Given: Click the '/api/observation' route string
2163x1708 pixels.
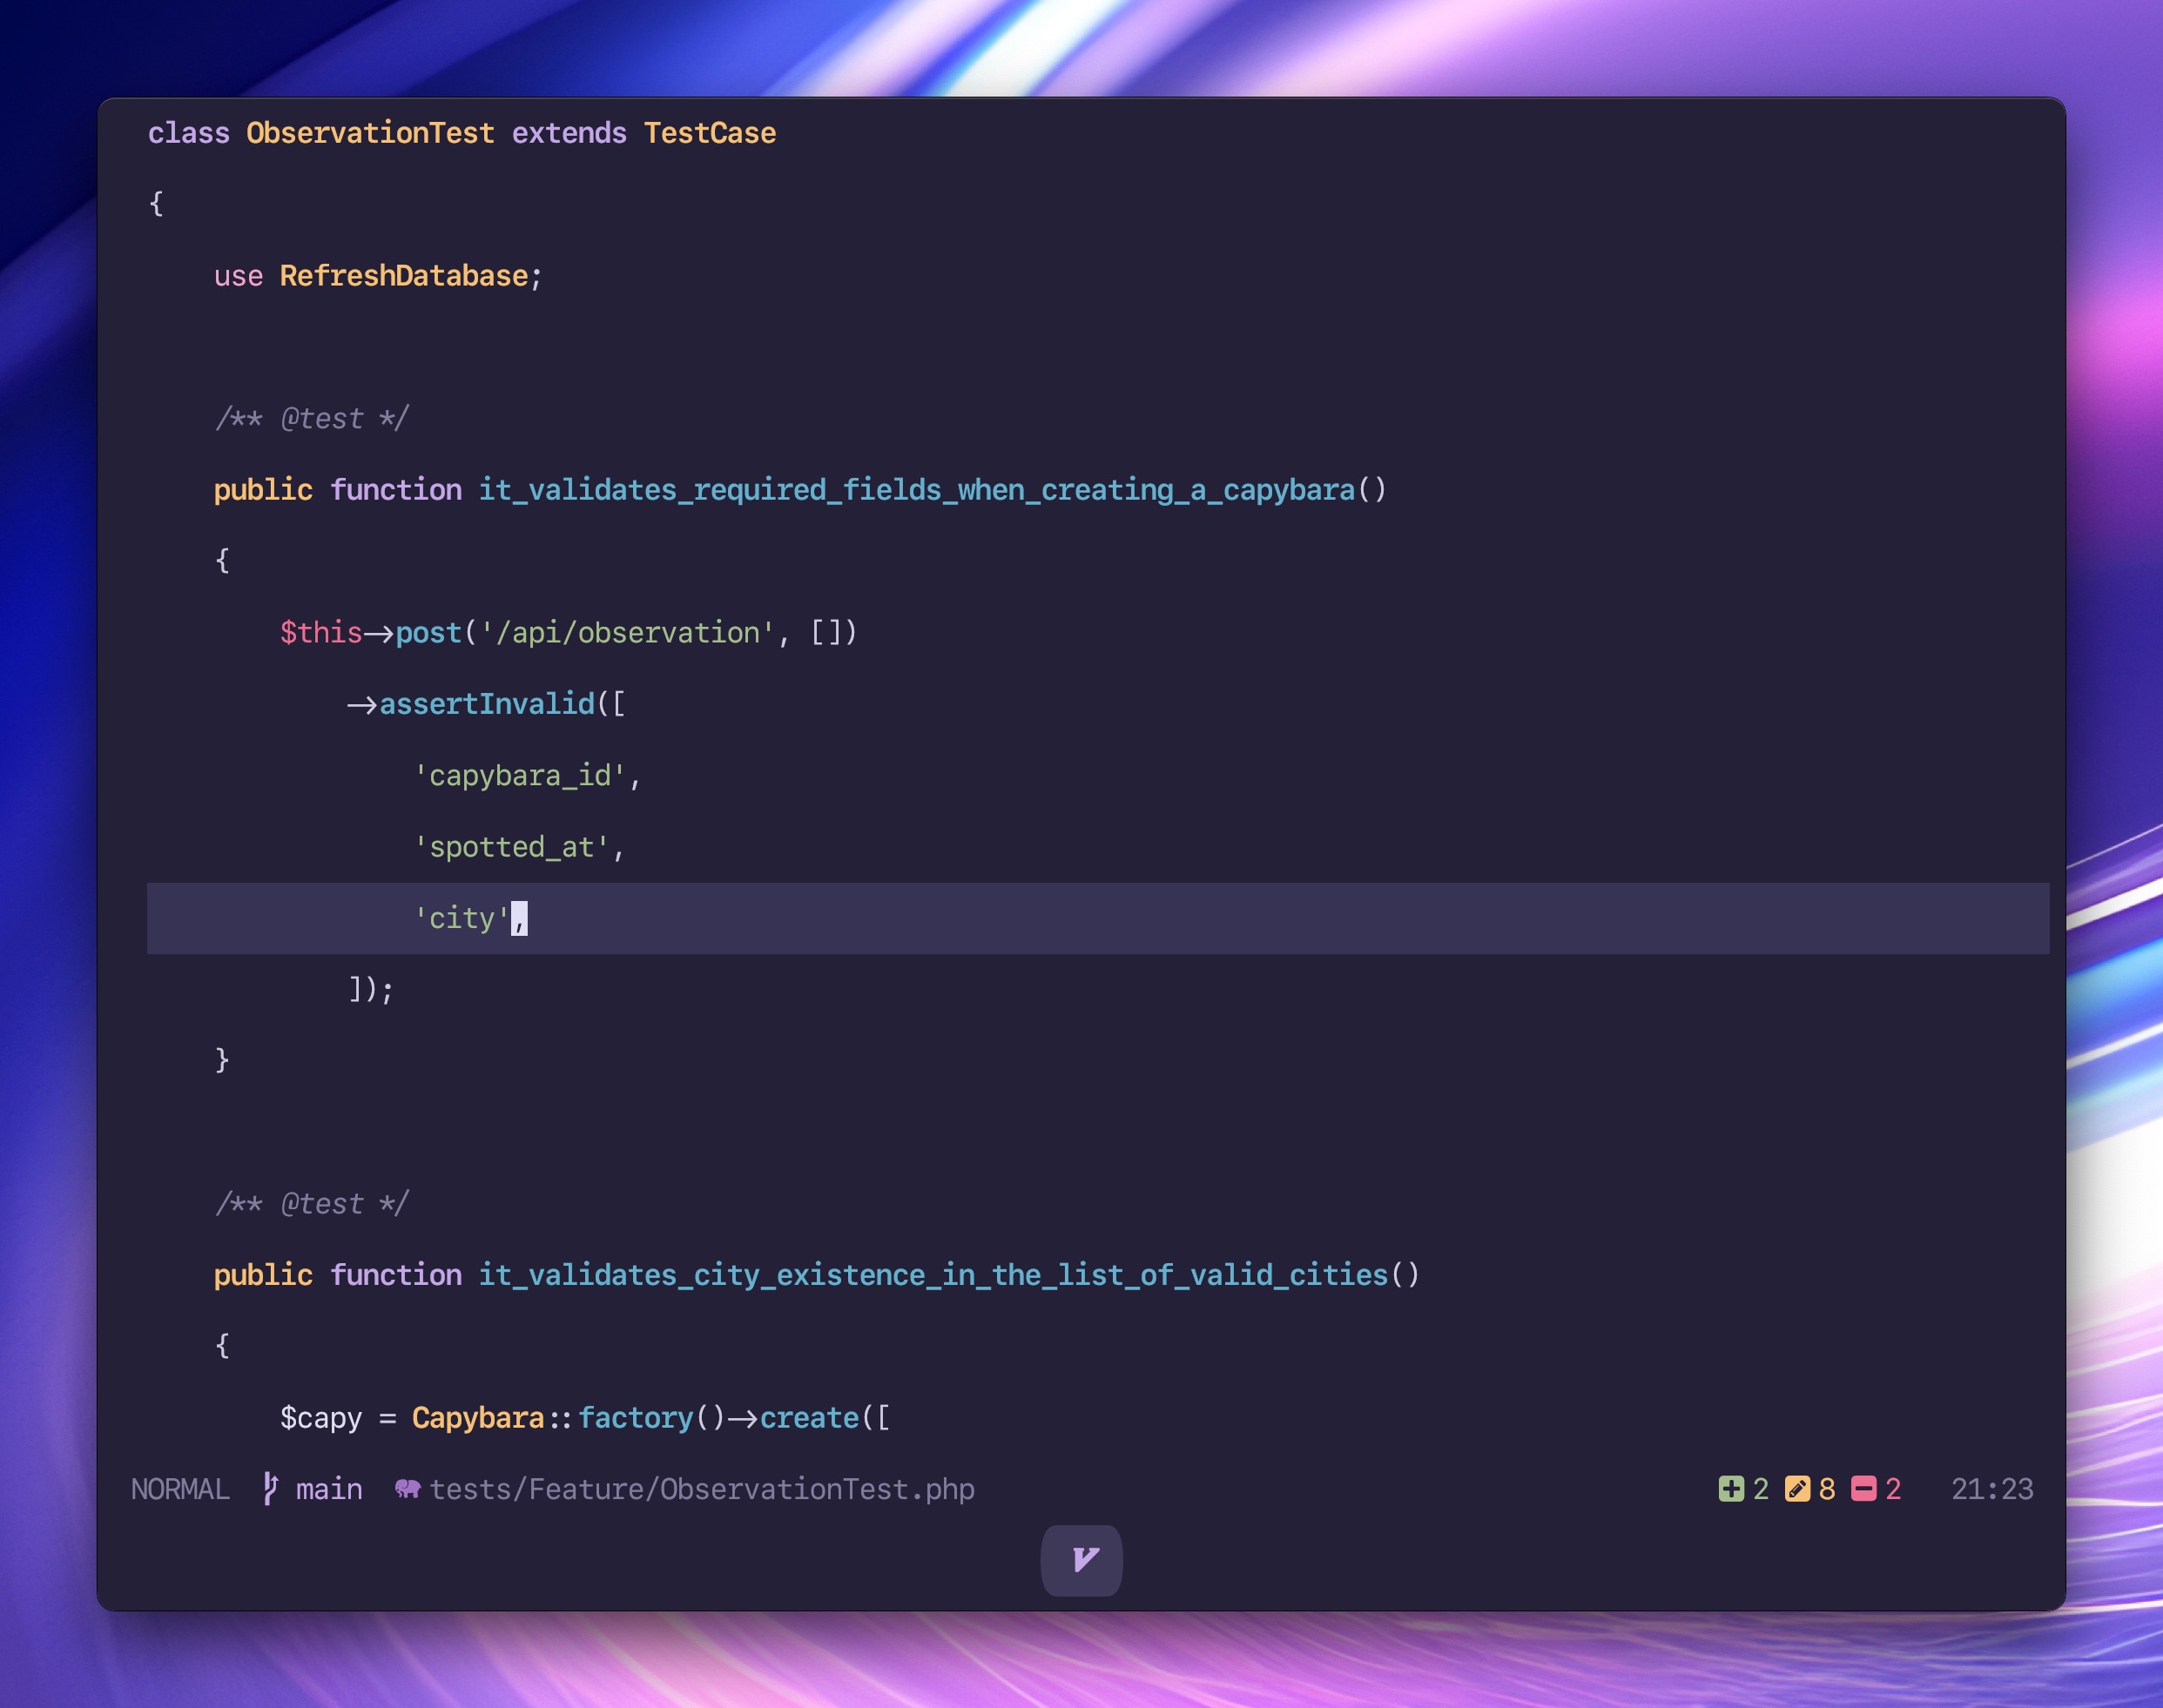Looking at the screenshot, I should [x=627, y=633].
